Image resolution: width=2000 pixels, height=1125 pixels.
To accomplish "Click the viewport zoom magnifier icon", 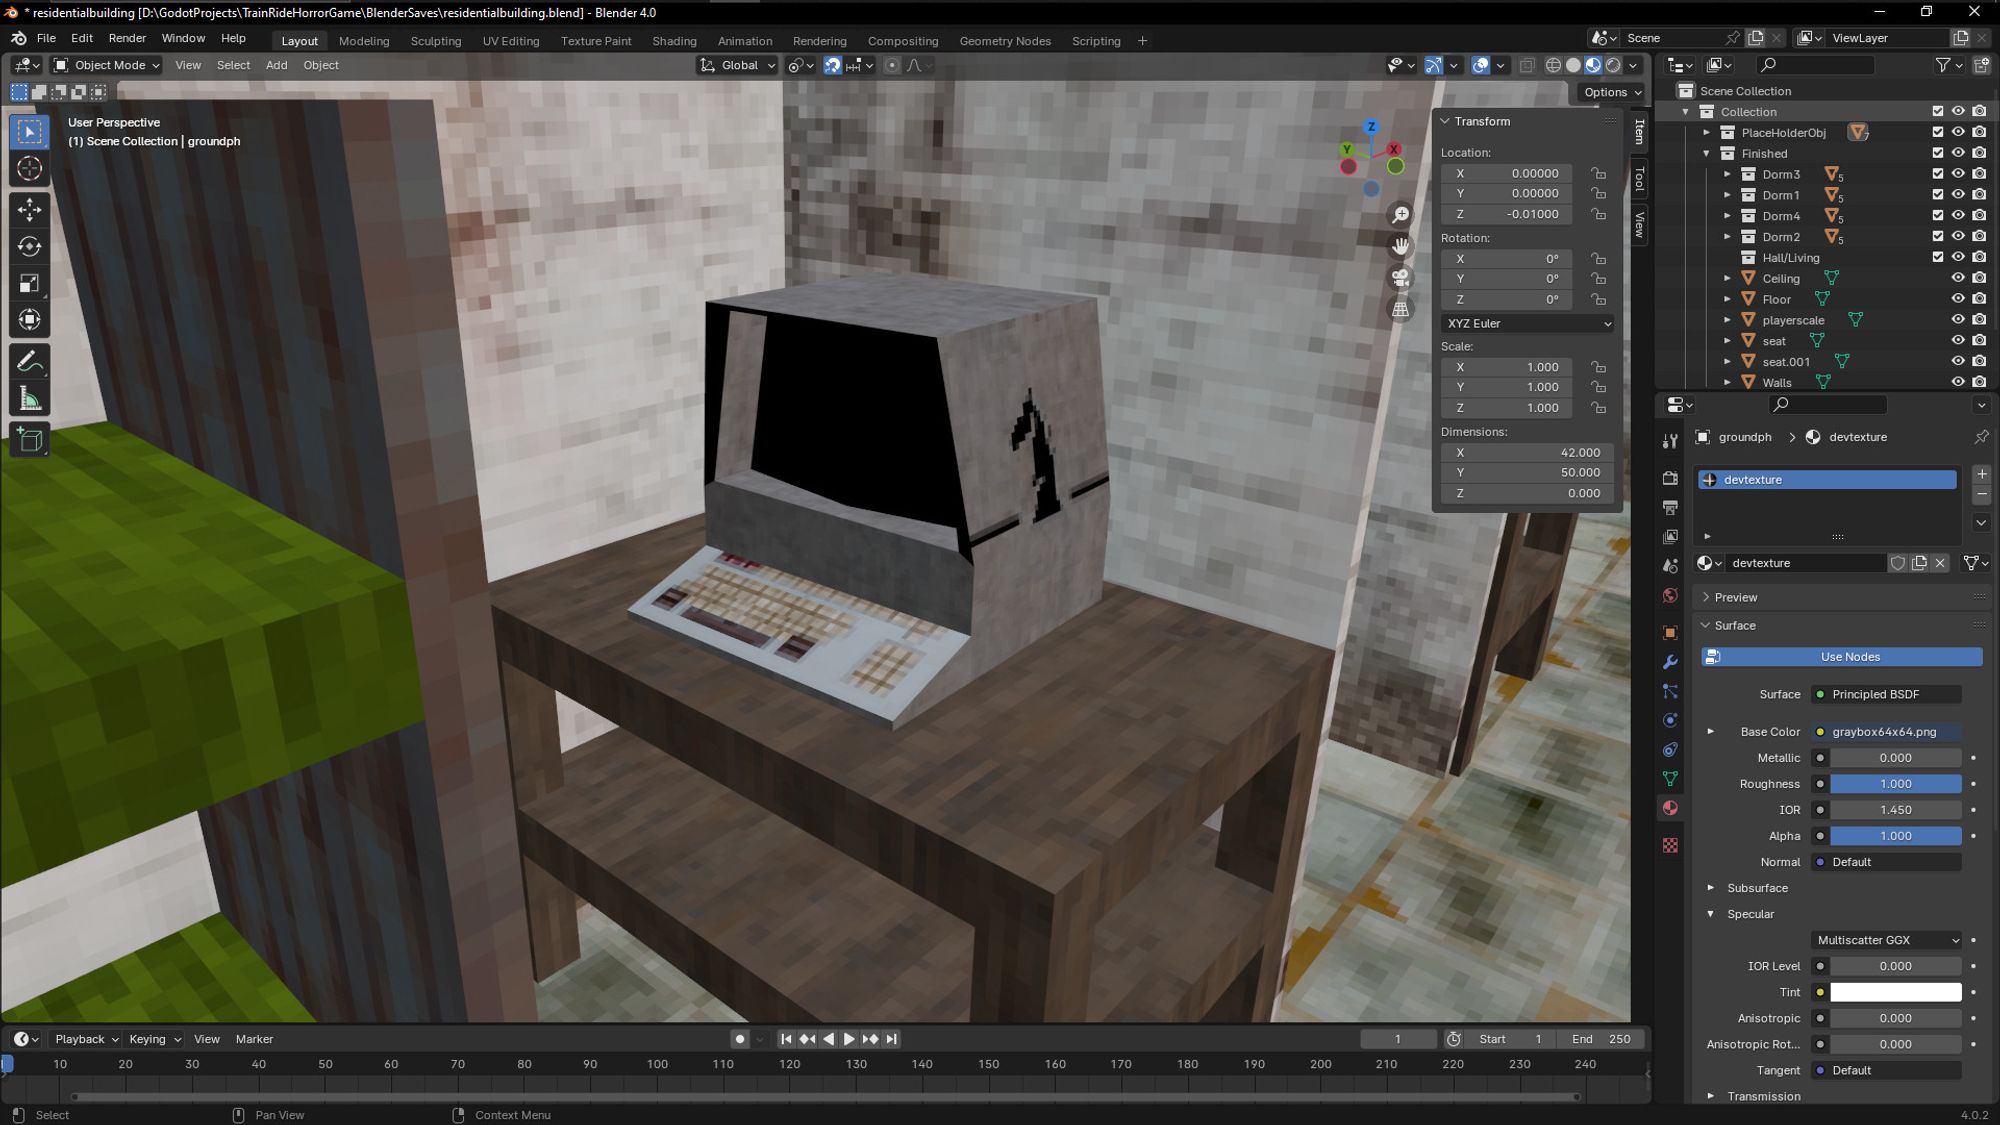I will [x=1401, y=215].
